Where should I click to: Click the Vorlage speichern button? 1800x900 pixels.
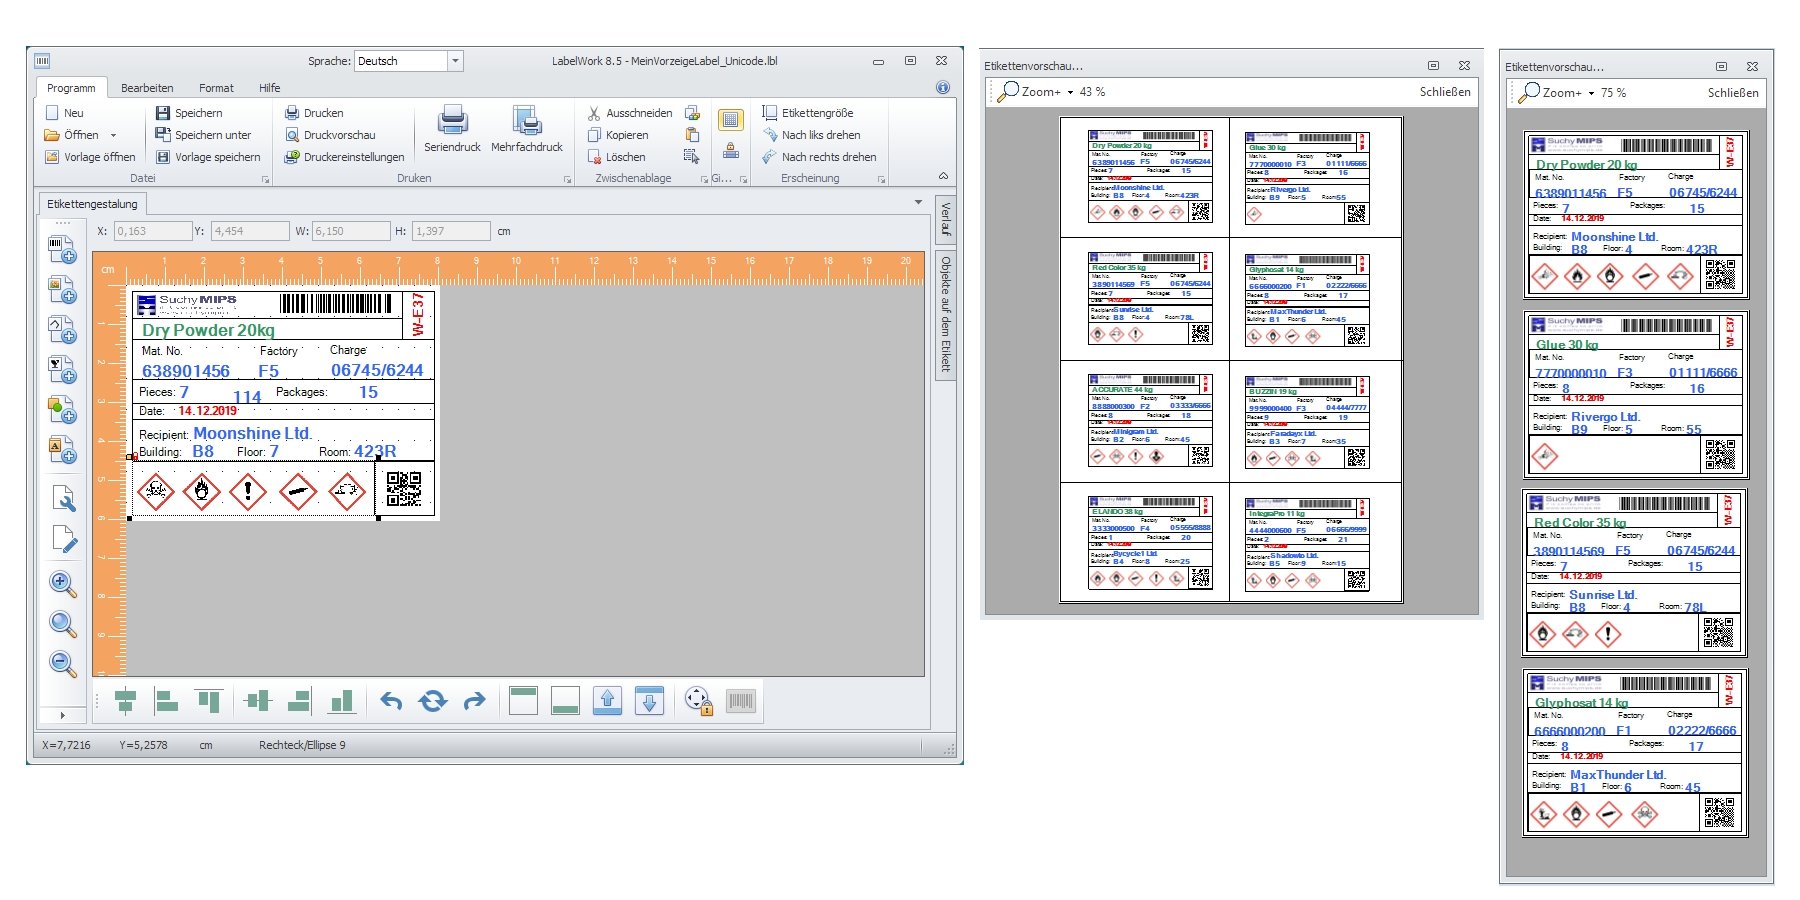(x=208, y=157)
